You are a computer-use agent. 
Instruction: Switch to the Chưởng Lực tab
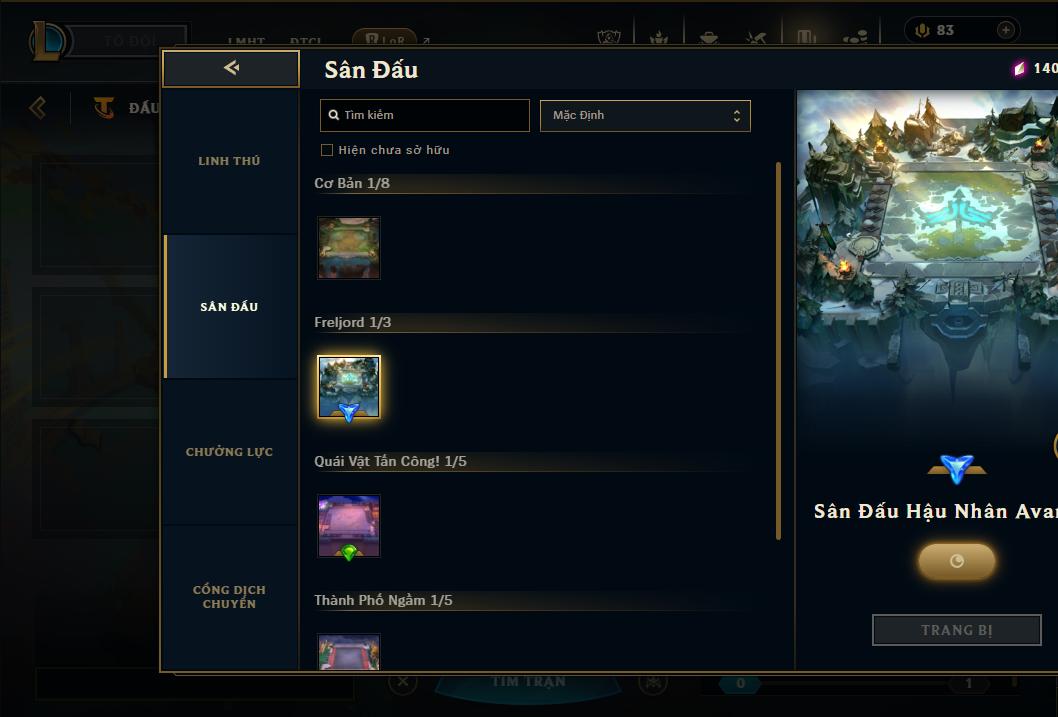229,452
